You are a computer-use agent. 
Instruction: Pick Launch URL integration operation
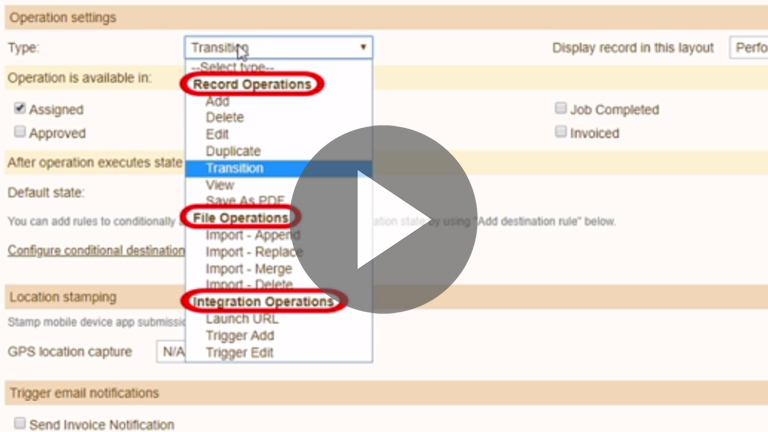click(242, 319)
